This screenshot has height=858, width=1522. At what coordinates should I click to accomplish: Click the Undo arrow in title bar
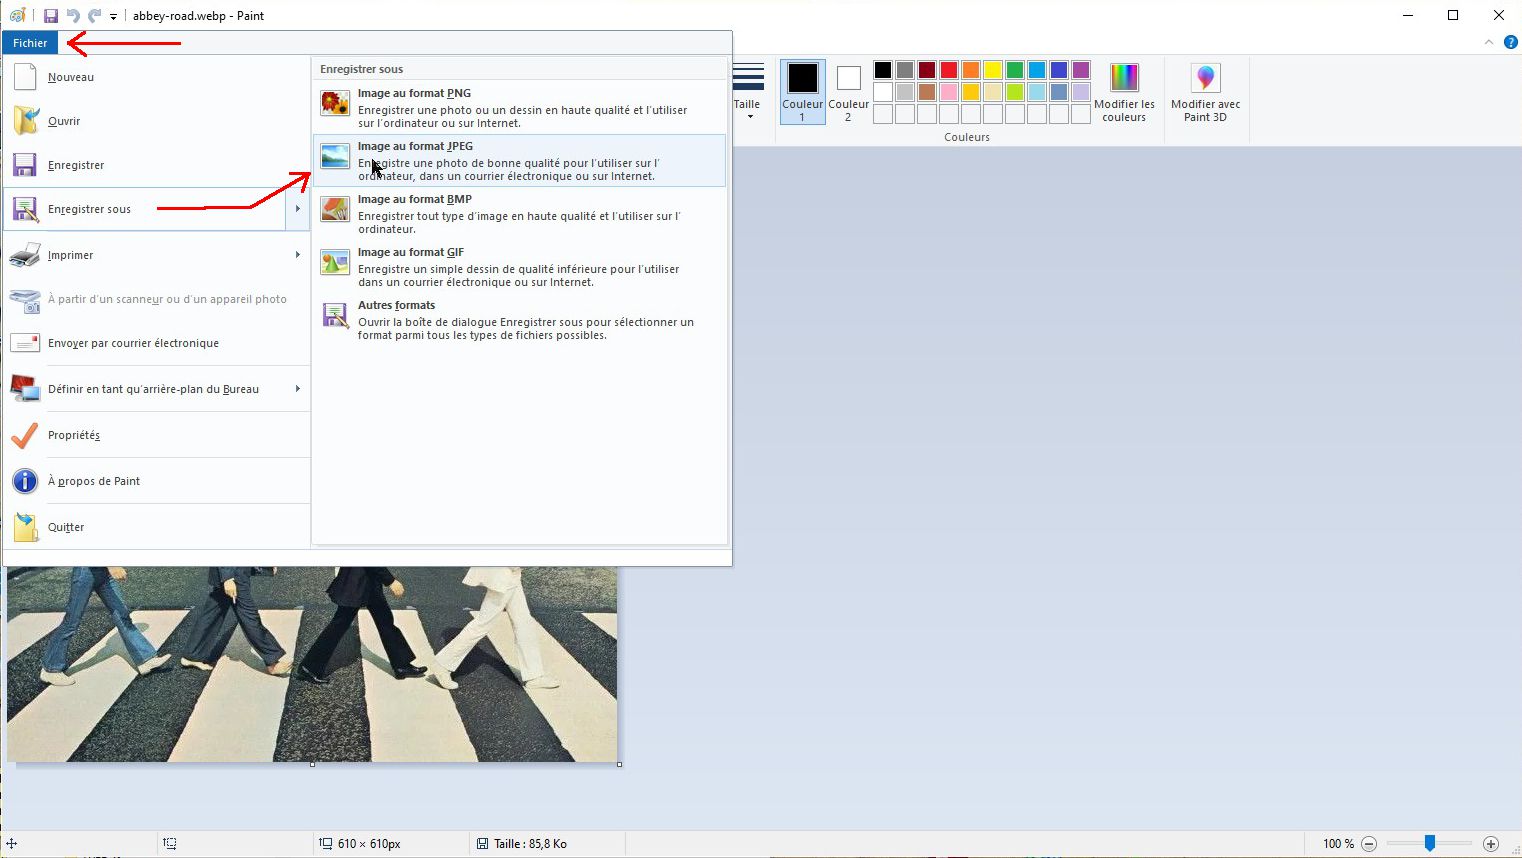pos(73,16)
